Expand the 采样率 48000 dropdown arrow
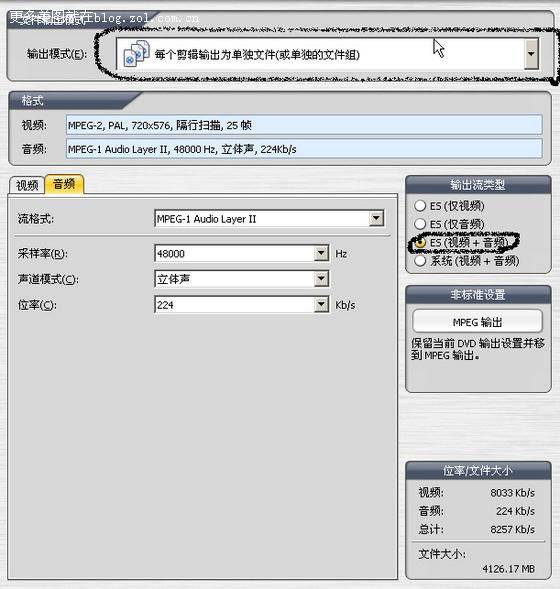Screen dimensions: 560x589 coord(321,253)
